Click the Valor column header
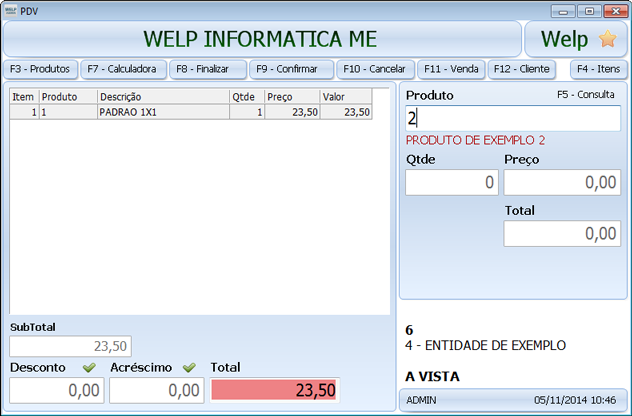Image resolution: width=632 pixels, height=416 pixels. pos(346,97)
